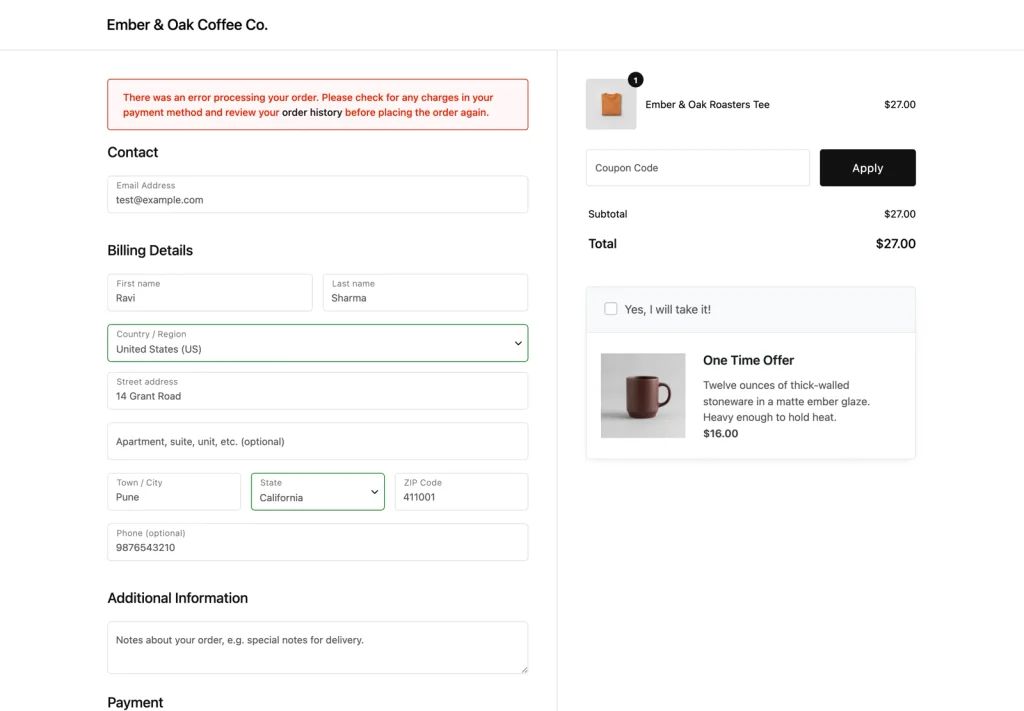Screen dimensions: 1024x711
Task: Click the 'Billing Details' heading
Action: pyautogui.click(x=150, y=251)
